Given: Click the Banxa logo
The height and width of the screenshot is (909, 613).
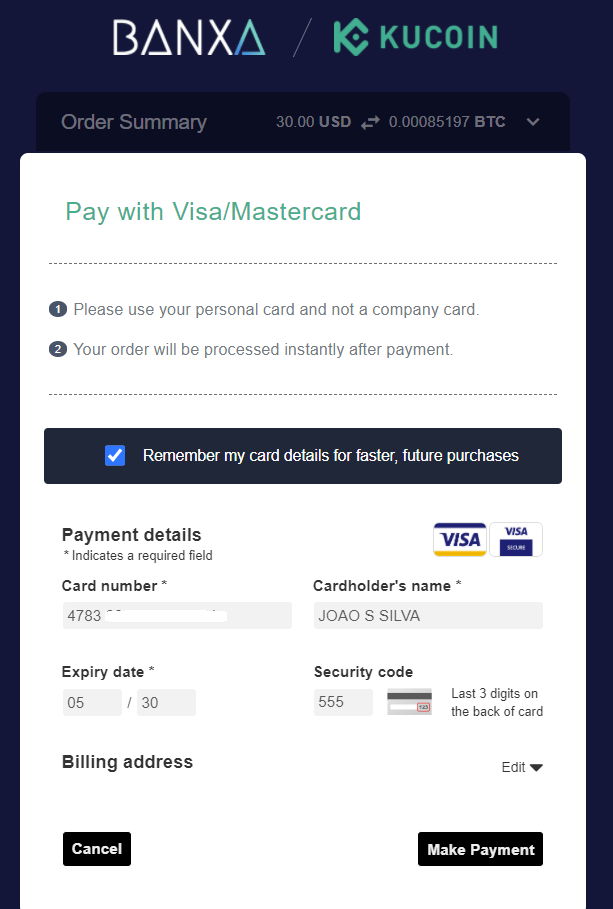Looking at the screenshot, I should point(189,37).
